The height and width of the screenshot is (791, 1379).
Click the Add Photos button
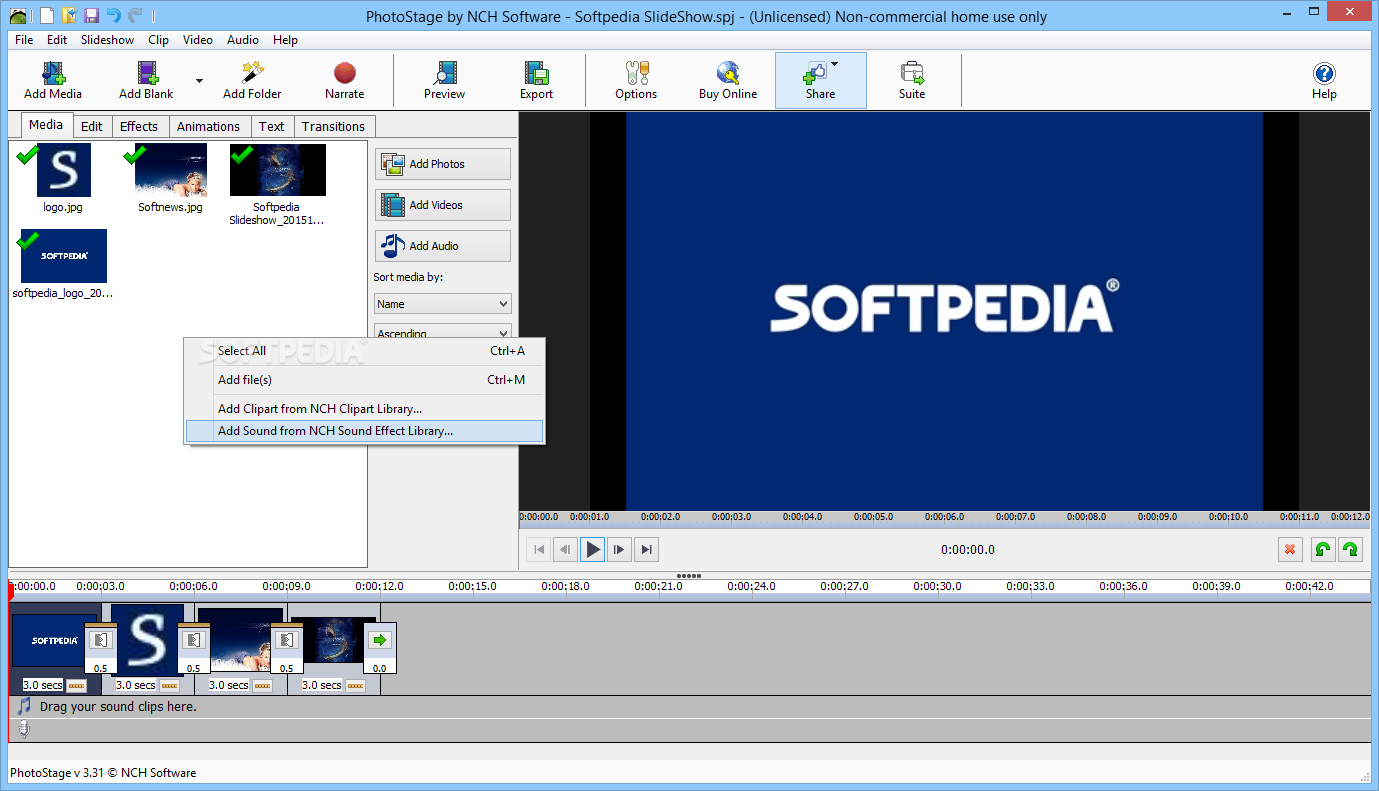pos(443,164)
